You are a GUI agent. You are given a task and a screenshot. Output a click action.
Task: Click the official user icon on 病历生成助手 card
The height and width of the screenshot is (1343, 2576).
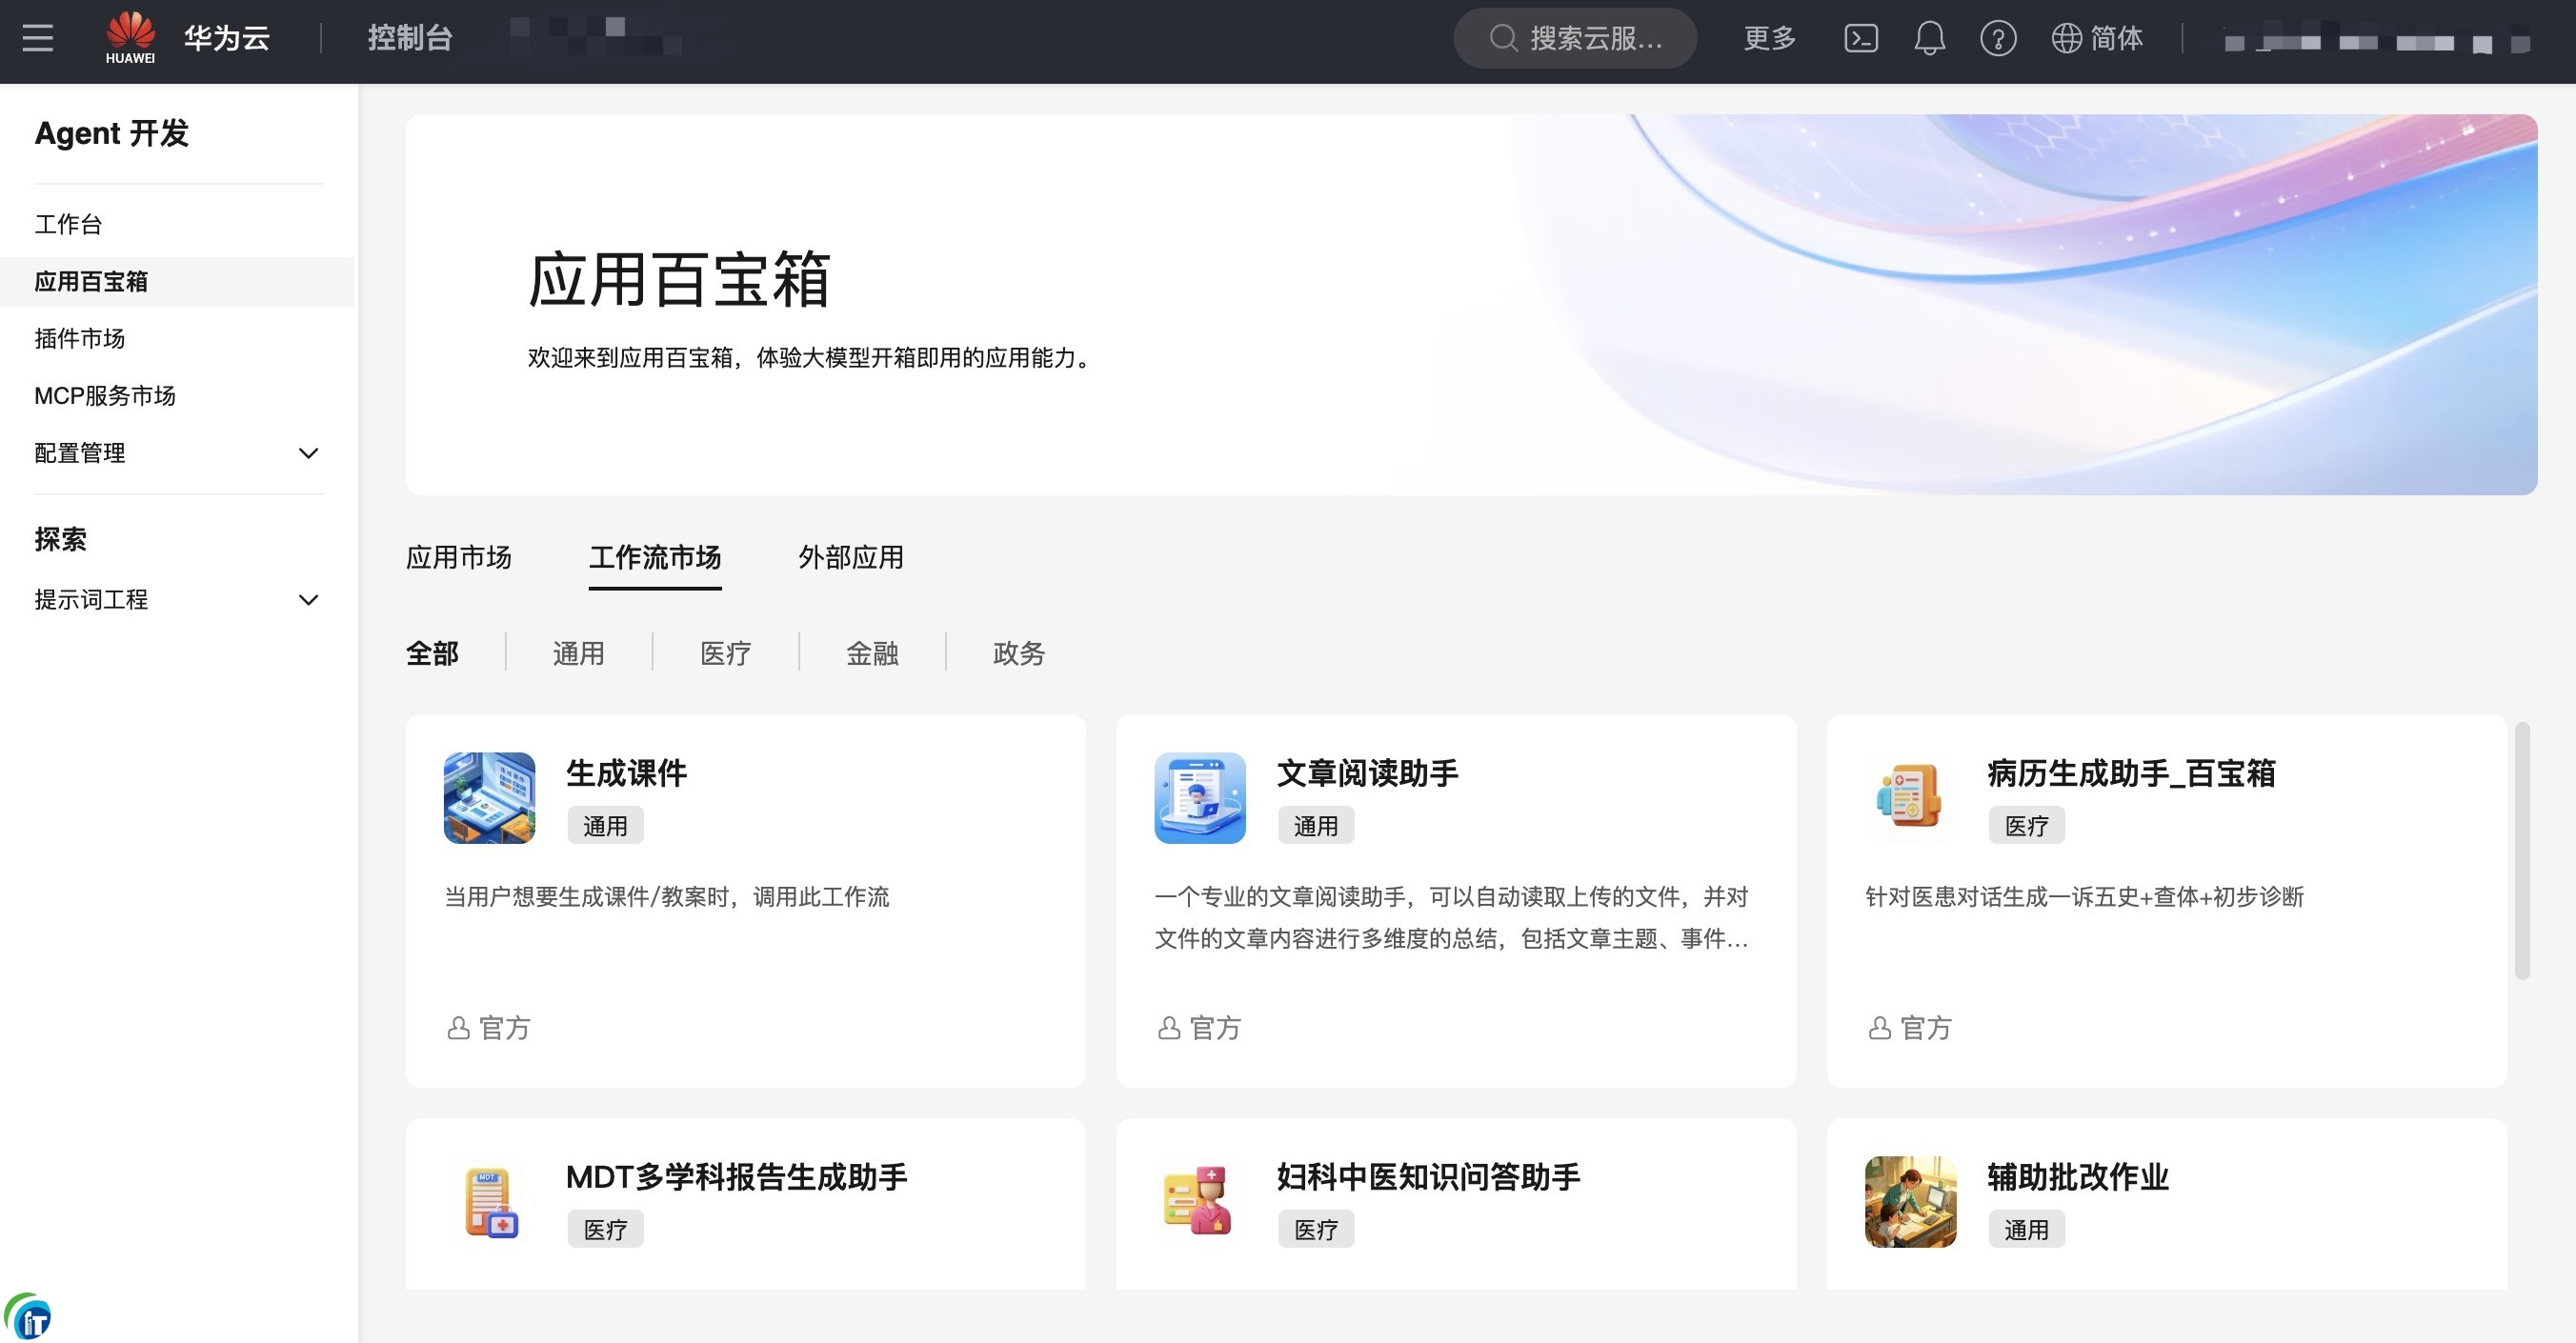pyautogui.click(x=1879, y=1028)
